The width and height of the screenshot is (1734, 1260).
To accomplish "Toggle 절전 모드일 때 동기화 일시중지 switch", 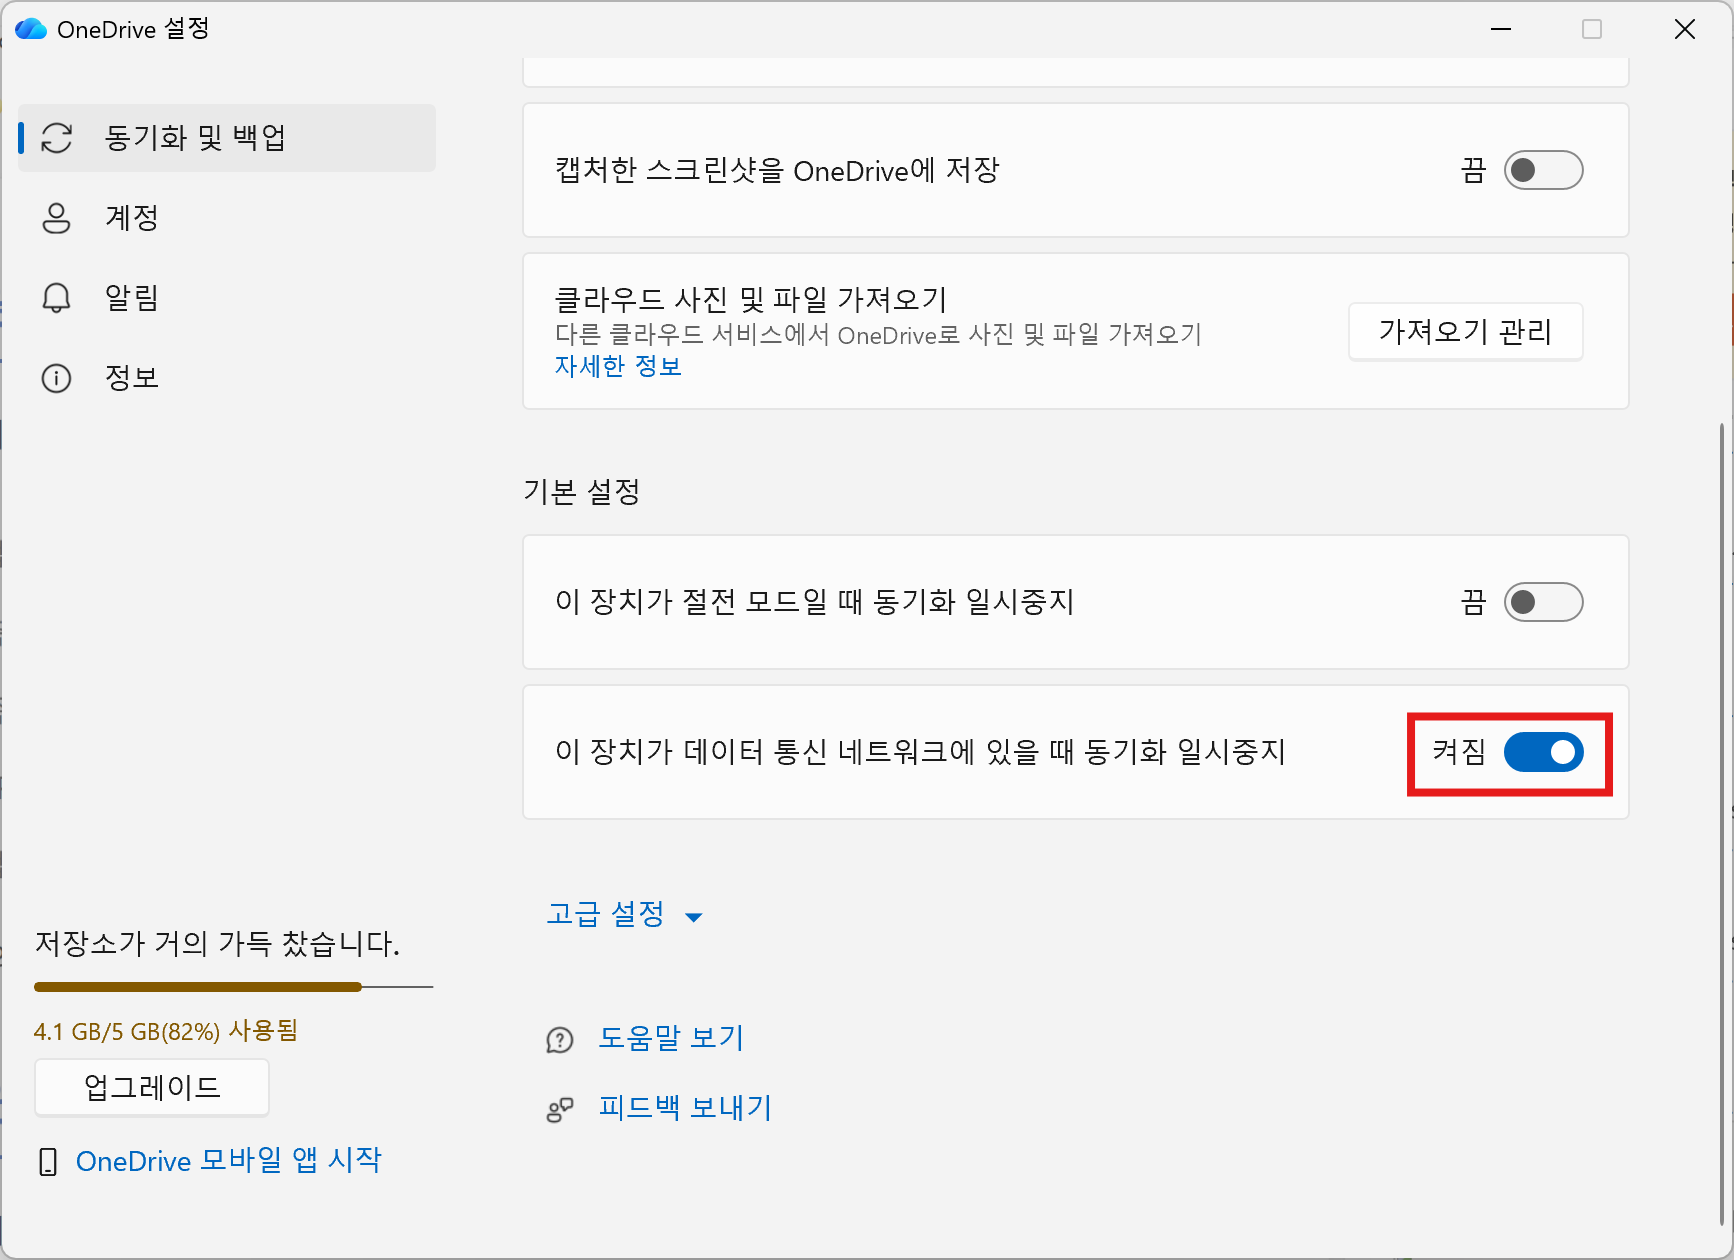I will click(1543, 602).
